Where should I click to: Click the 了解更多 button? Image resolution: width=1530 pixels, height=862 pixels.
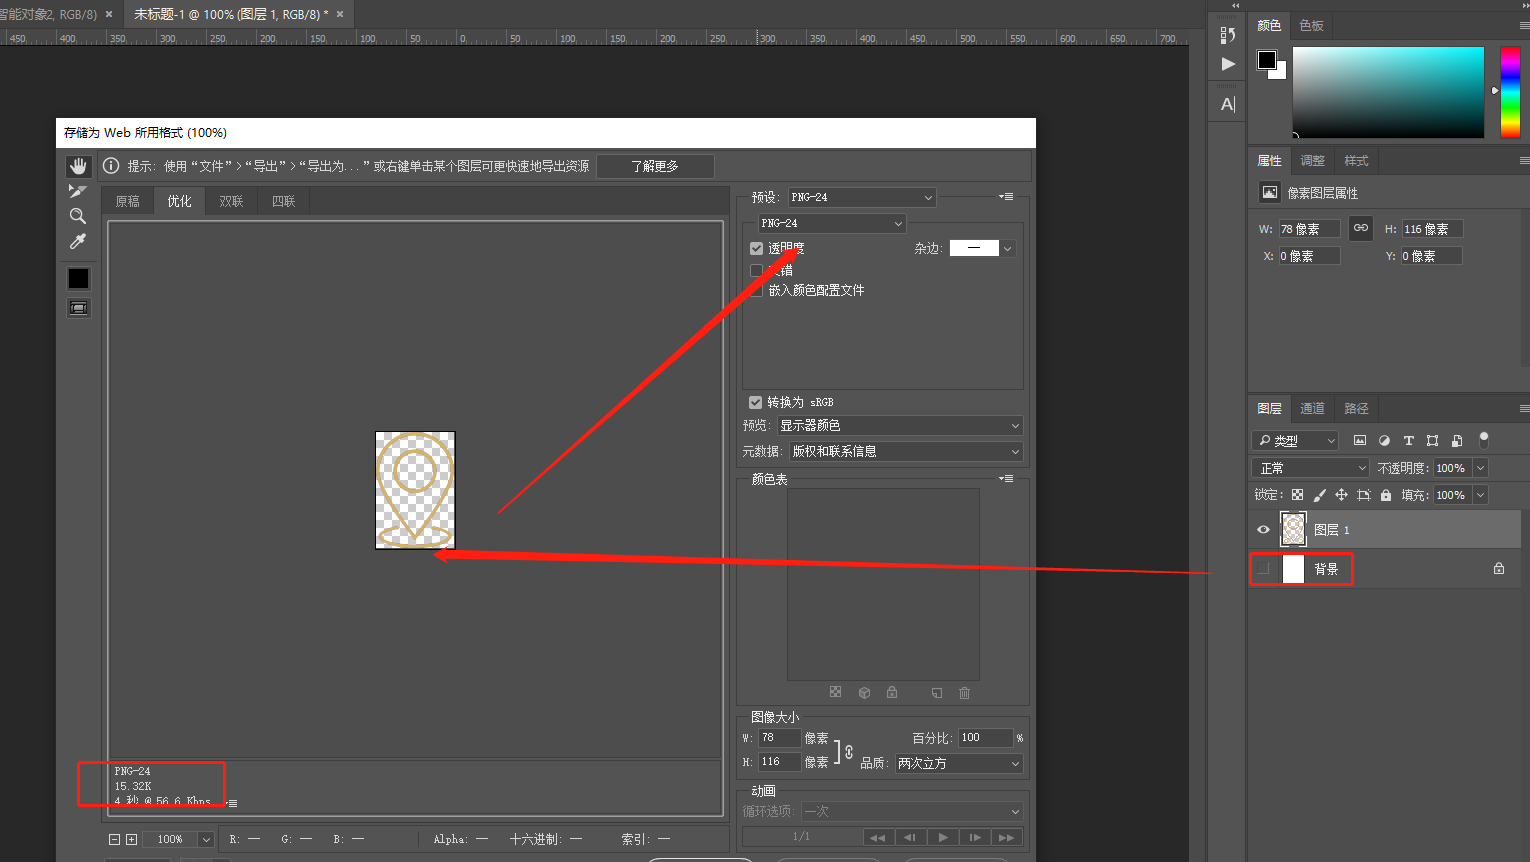(x=655, y=166)
